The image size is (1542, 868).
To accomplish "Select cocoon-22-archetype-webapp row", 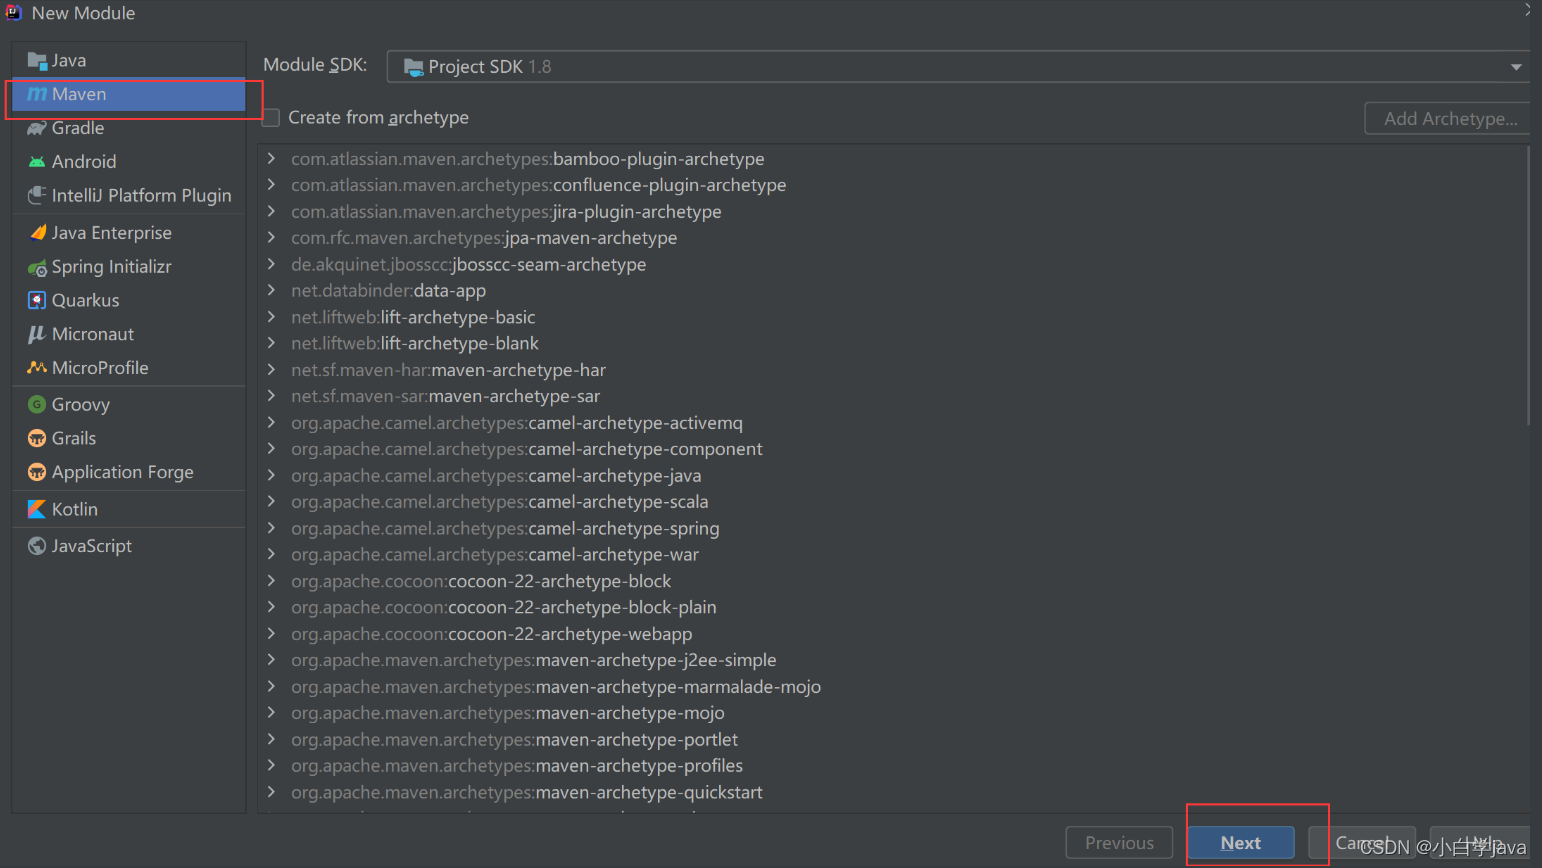I will coord(893,634).
